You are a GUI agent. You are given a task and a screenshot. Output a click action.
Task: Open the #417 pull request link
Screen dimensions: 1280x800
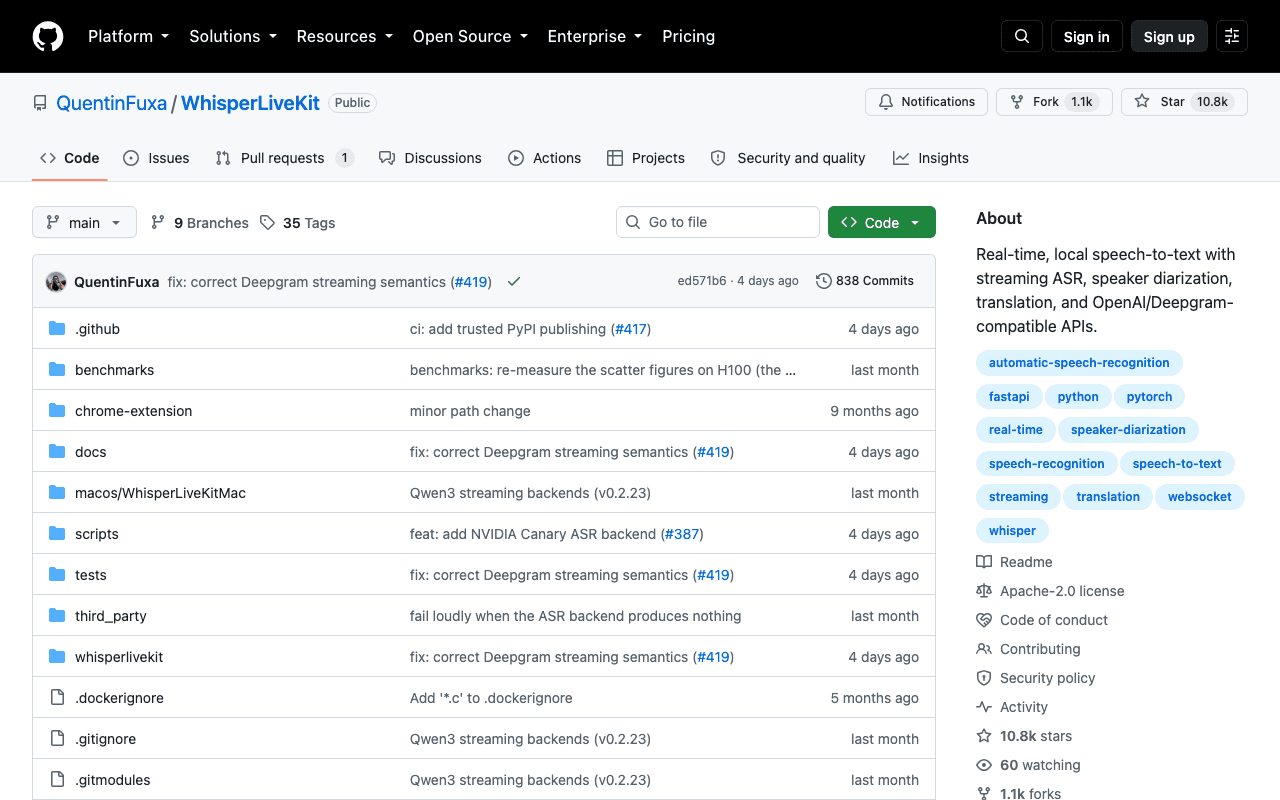(x=631, y=329)
